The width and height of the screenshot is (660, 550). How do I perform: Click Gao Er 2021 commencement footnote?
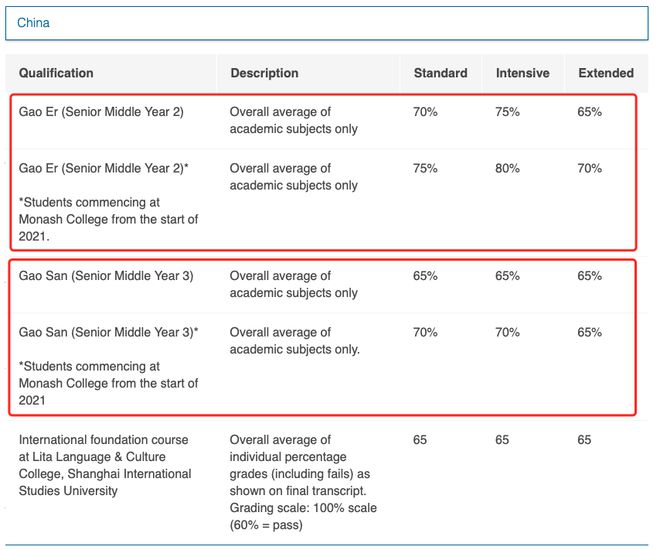109,219
